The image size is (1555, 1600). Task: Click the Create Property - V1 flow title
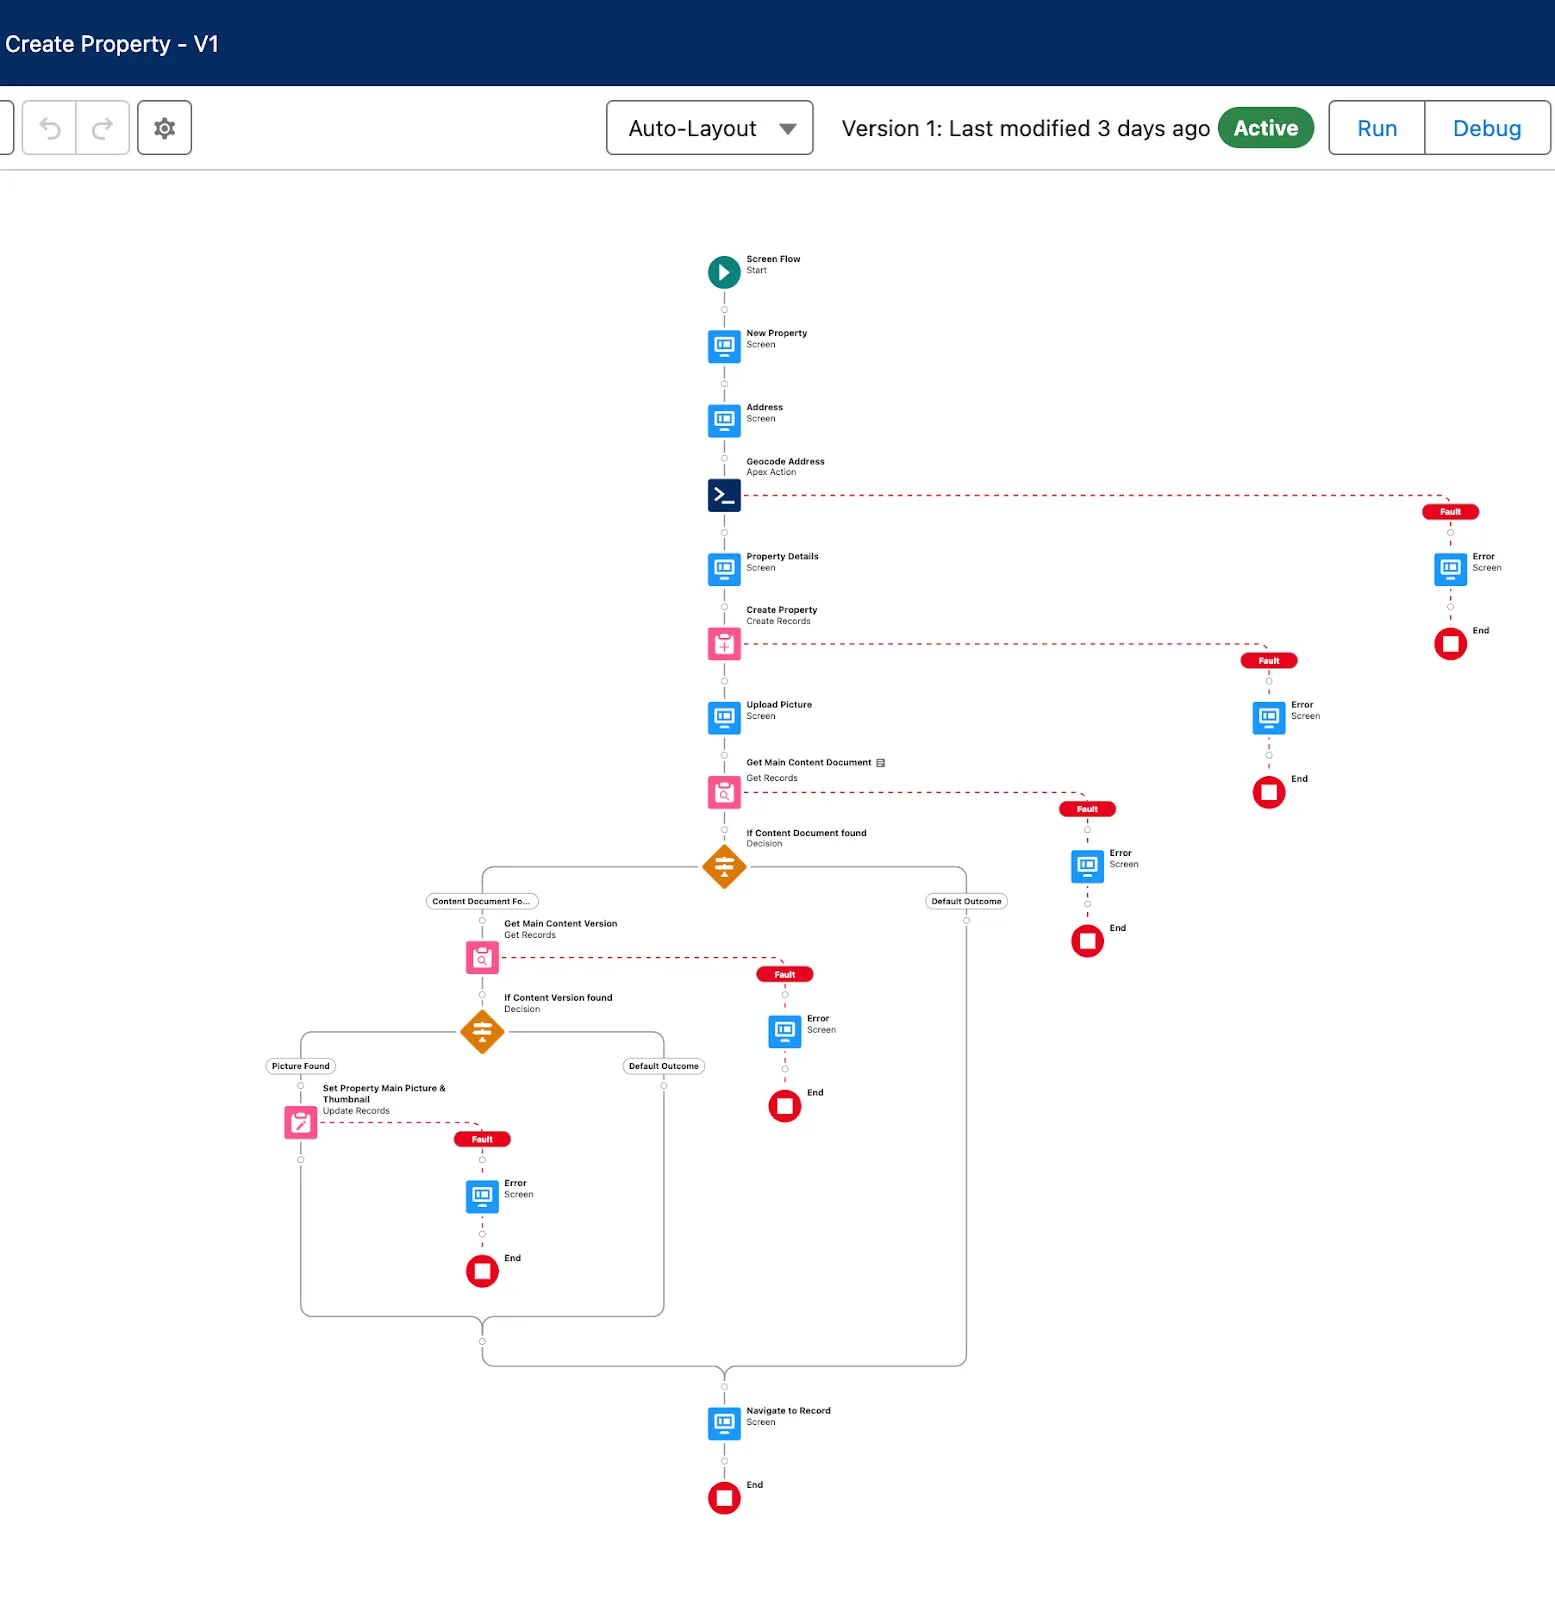point(111,44)
